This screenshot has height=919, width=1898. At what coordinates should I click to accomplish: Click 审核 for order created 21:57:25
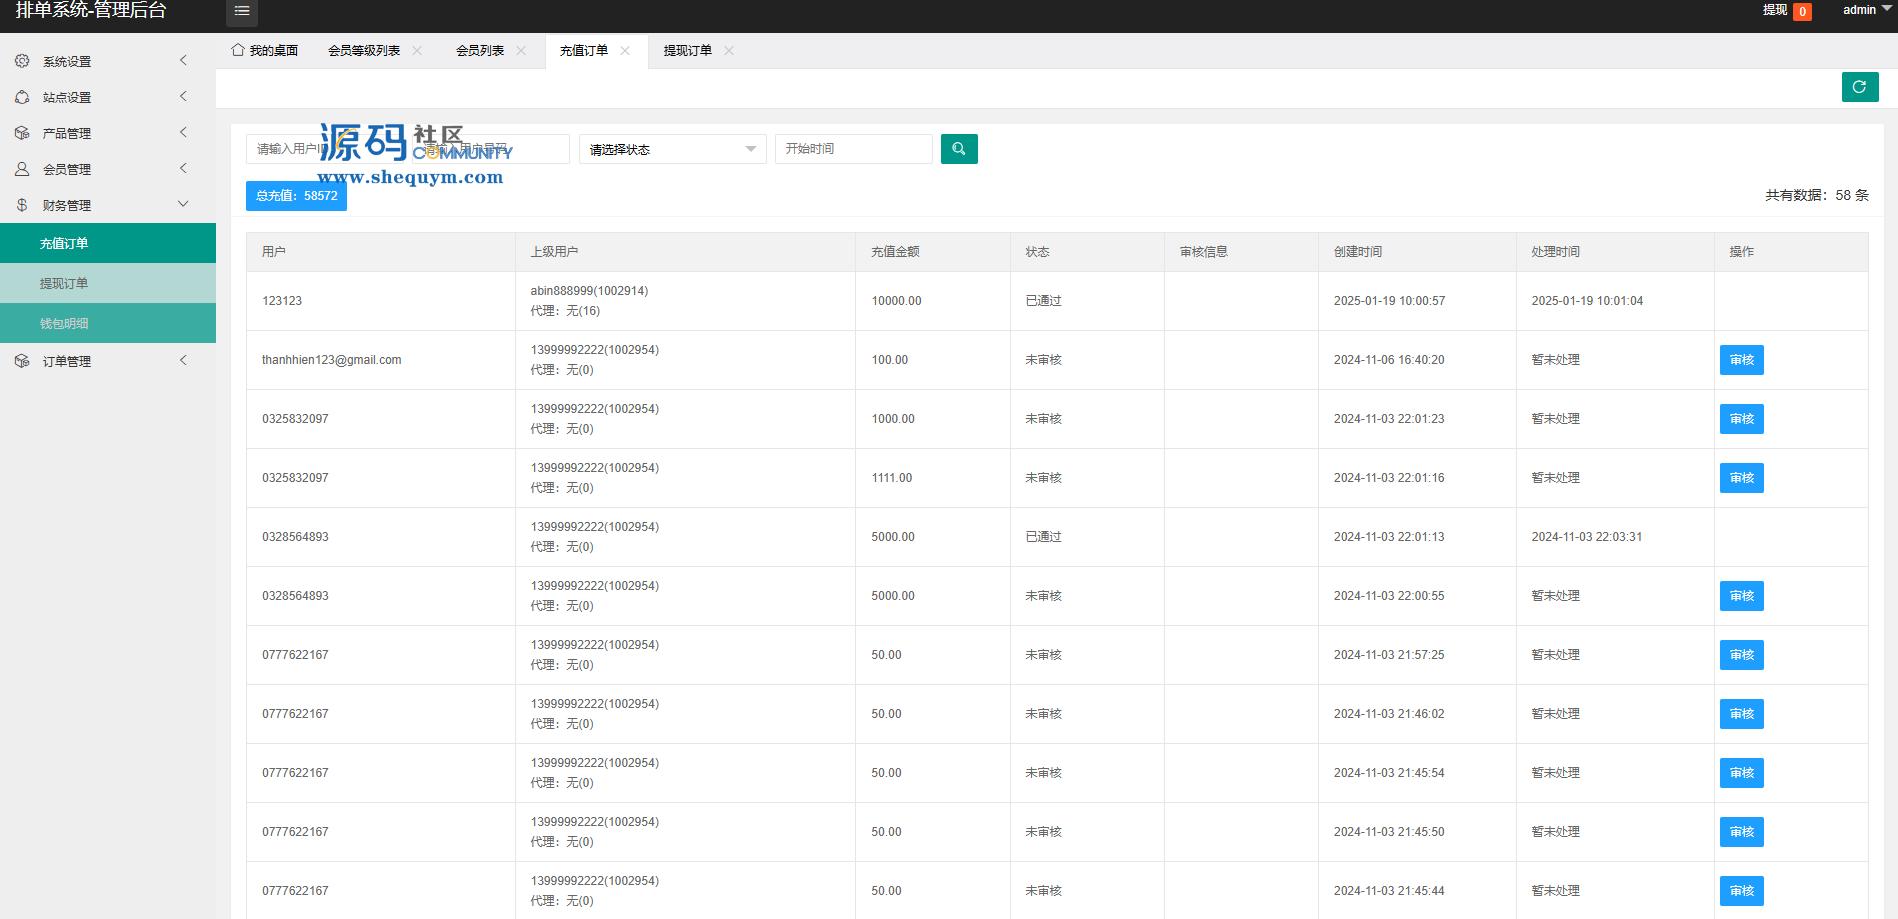[1742, 655]
